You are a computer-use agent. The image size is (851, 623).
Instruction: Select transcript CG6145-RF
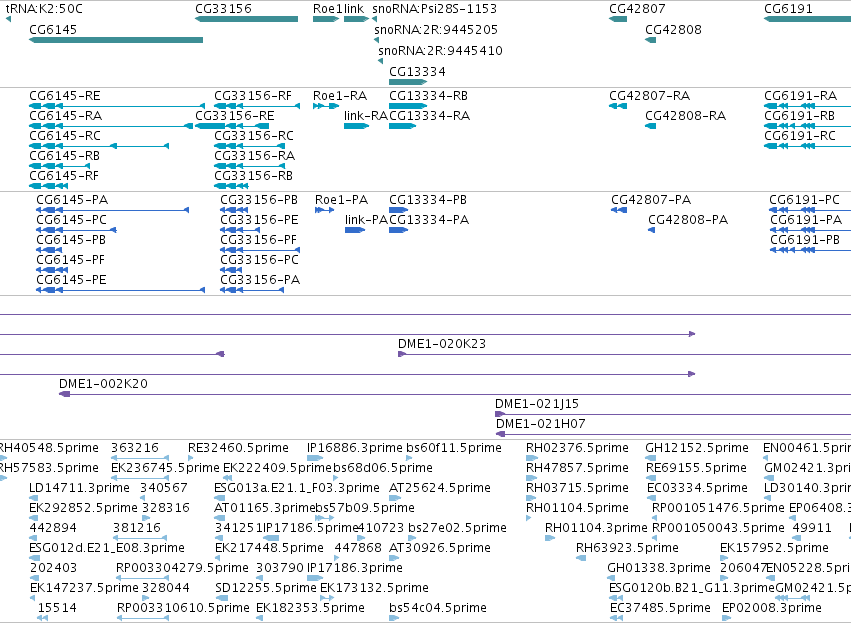tap(49, 186)
